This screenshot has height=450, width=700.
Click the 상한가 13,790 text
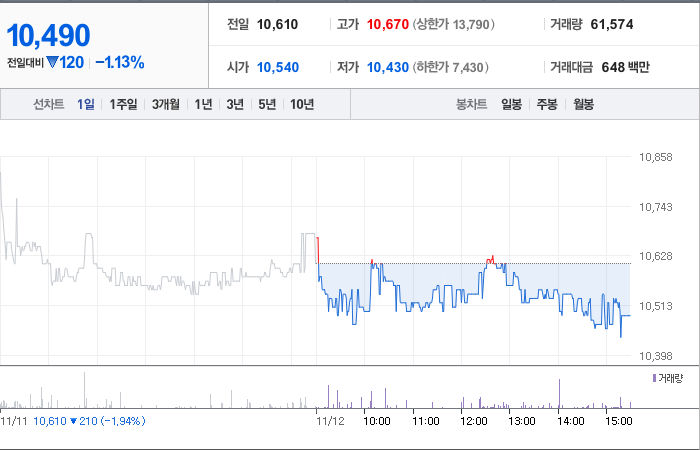[x=453, y=24]
